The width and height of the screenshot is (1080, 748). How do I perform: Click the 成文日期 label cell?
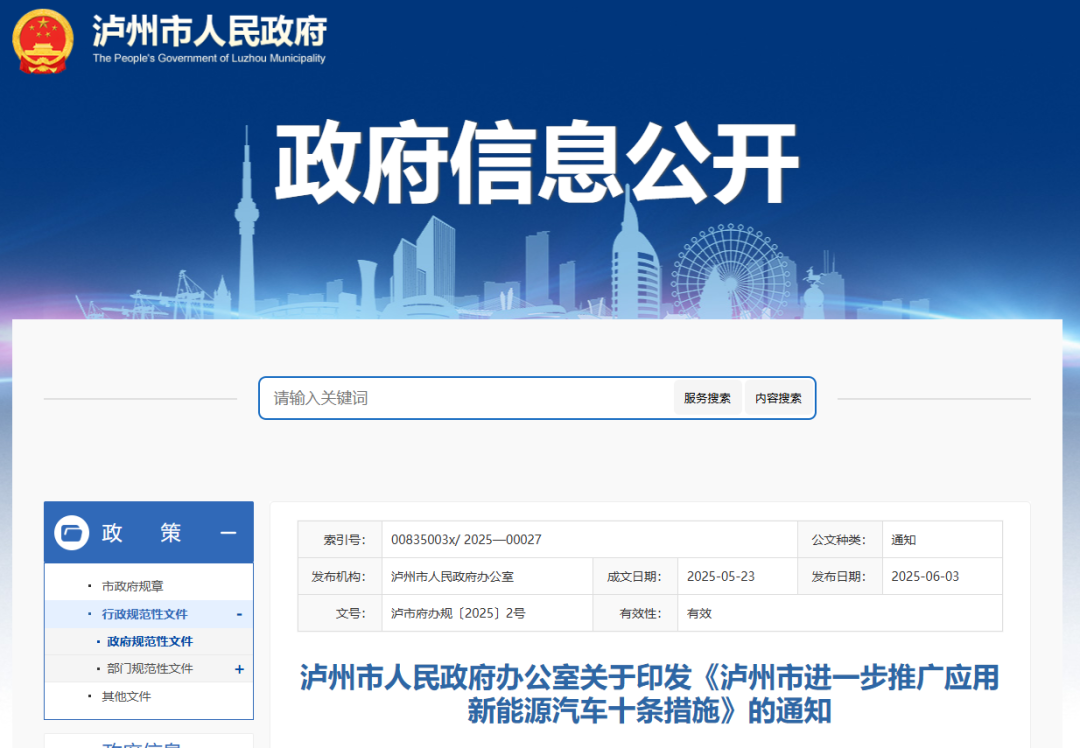[x=636, y=576]
